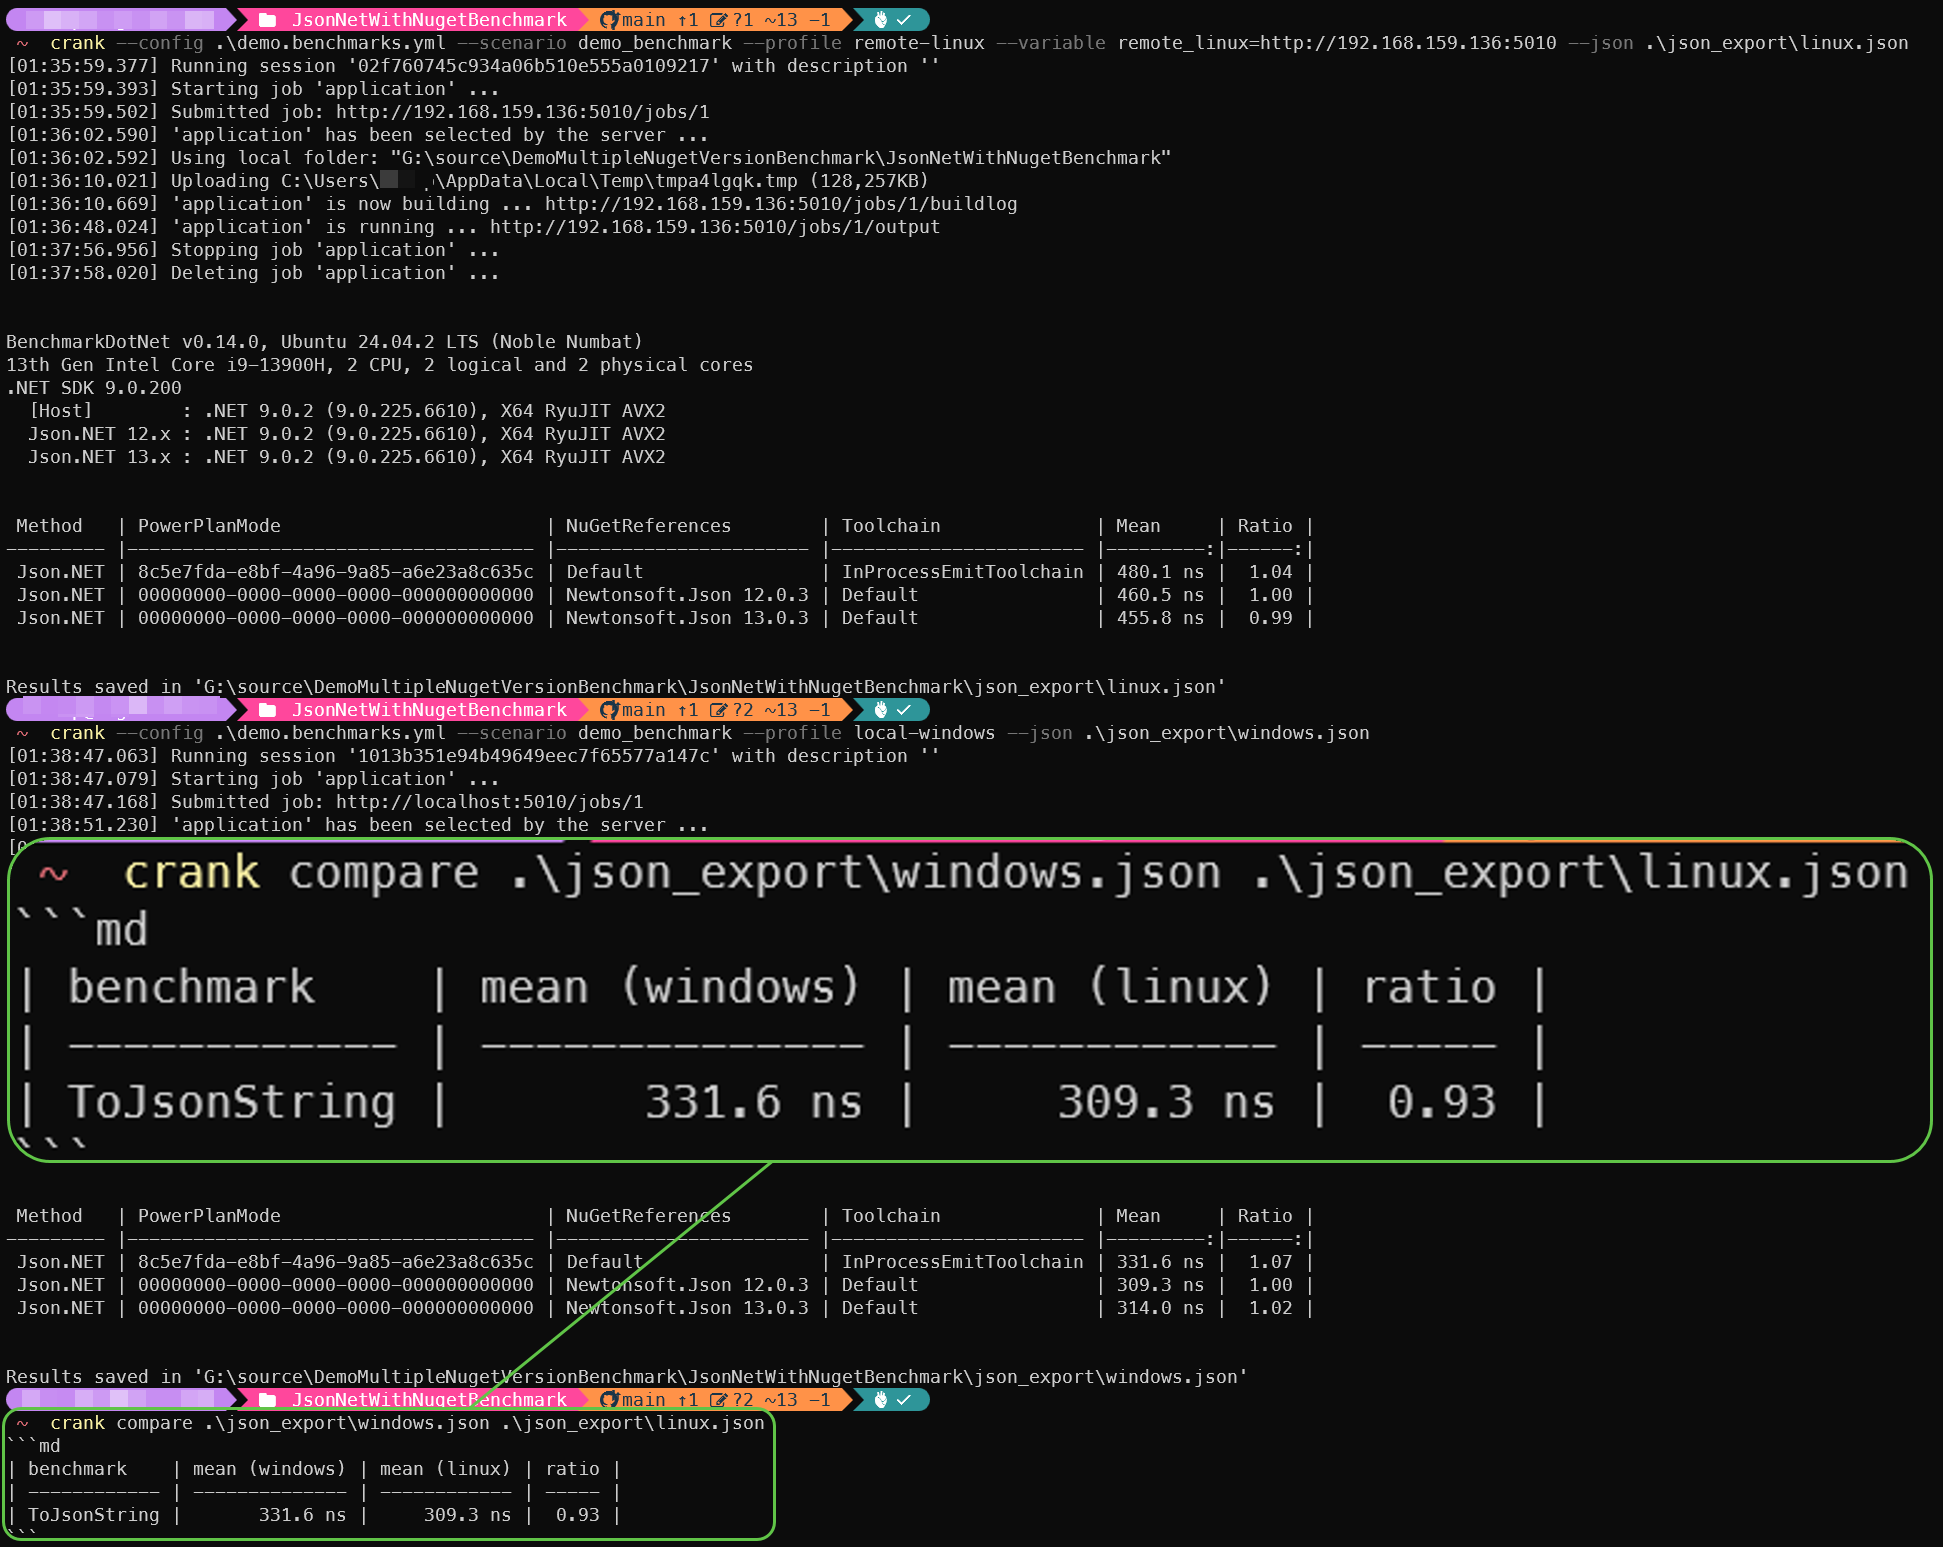Click the 'Results saved' path ending windows.json
1943x1547 pixels.
pyautogui.click(x=721, y=1377)
